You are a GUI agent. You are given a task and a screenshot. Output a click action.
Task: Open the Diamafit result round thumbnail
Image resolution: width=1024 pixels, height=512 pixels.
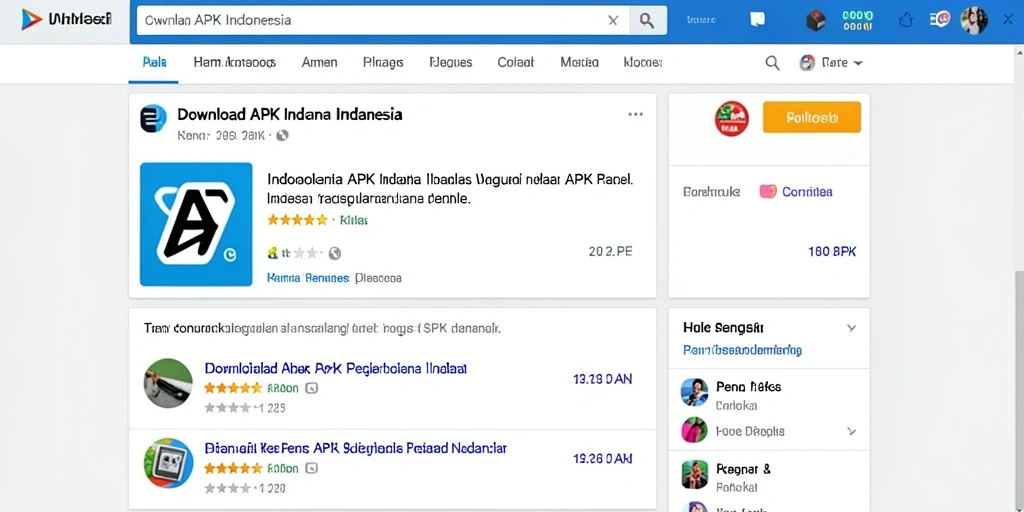point(168,463)
